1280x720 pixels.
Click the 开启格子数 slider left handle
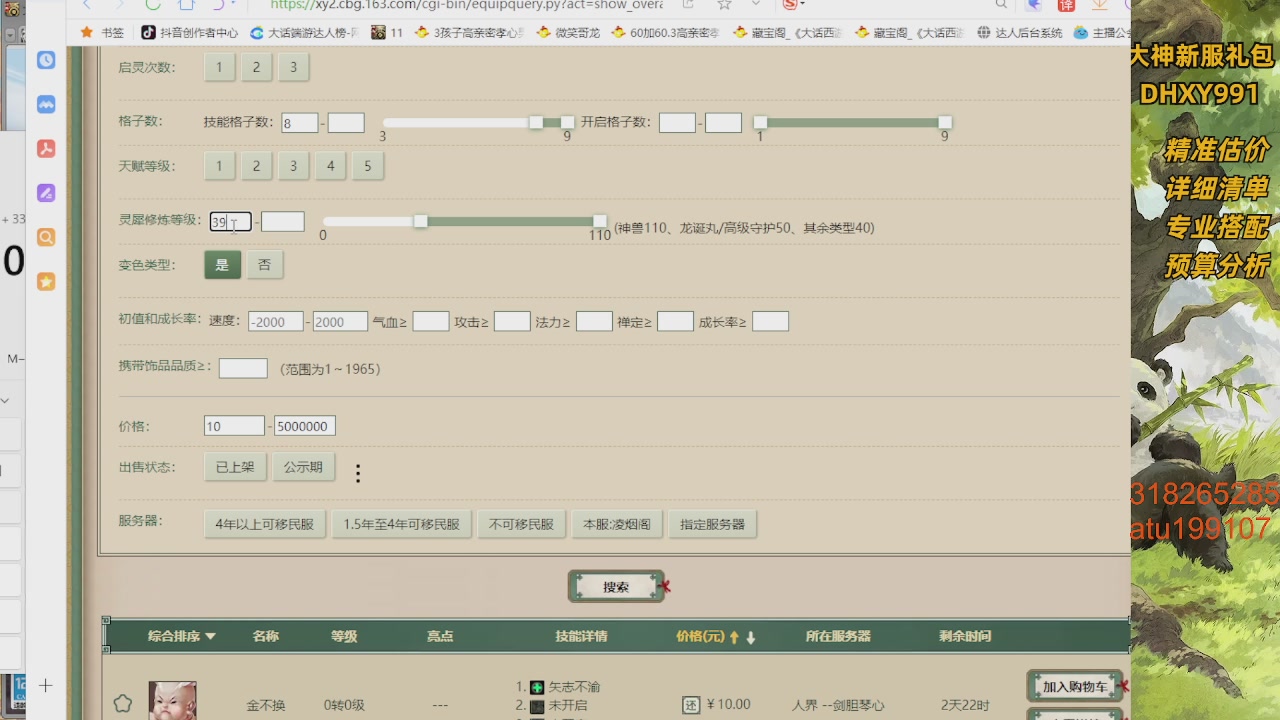tap(760, 122)
